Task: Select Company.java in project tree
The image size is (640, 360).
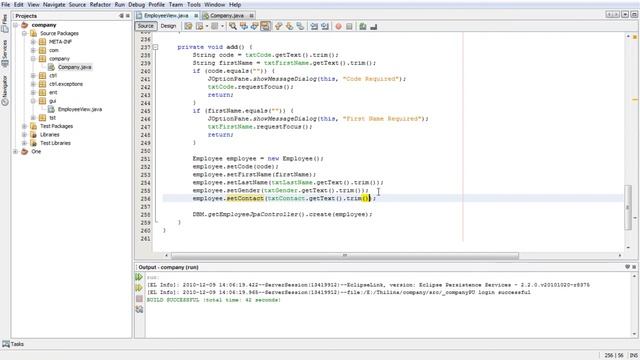Action: (x=75, y=67)
